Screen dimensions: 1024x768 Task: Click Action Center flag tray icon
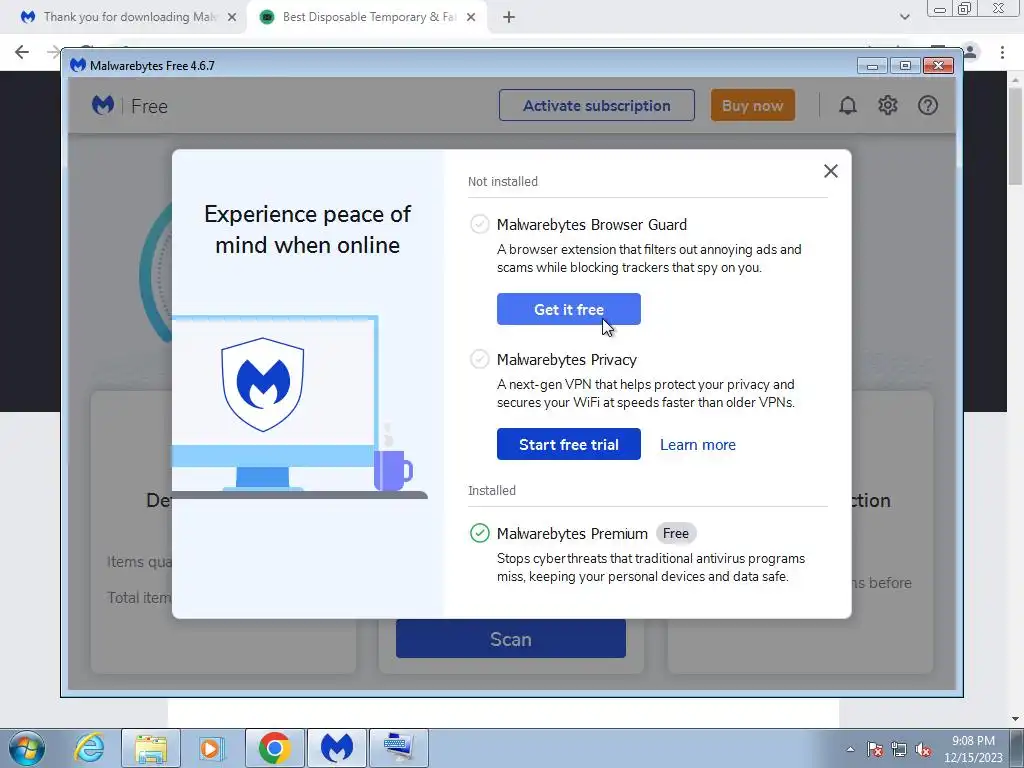pos(875,749)
